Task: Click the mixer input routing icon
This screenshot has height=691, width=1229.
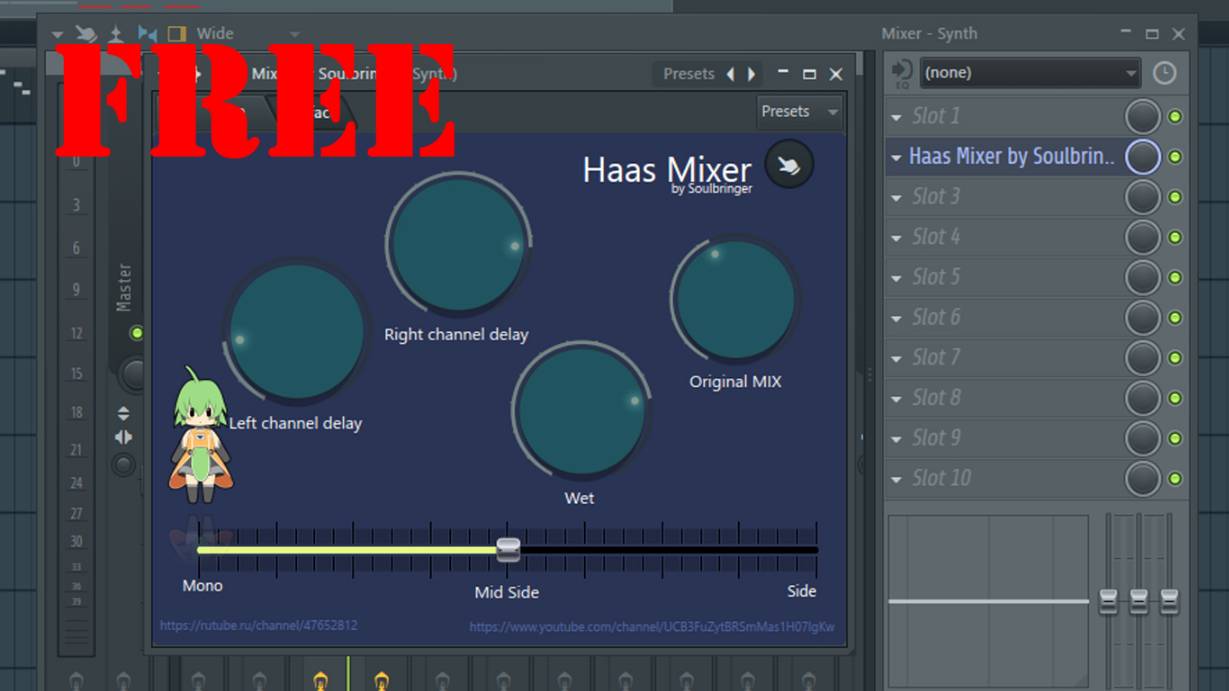Action: tap(902, 72)
